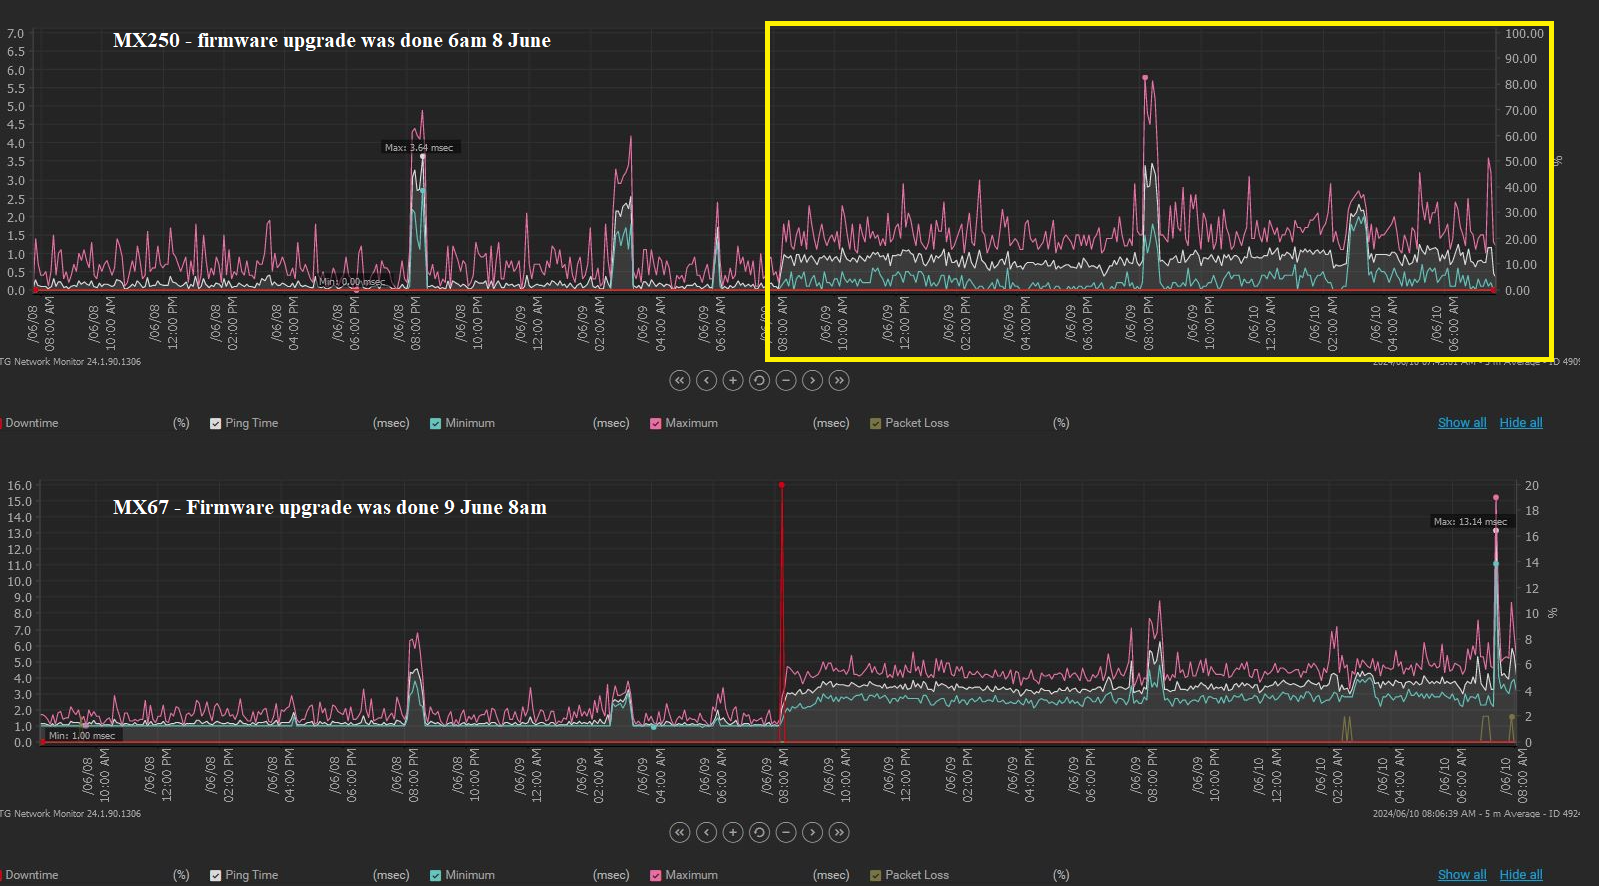
Task: Toggle Maximum checkbox in MX67 legend
Action: click(x=655, y=875)
